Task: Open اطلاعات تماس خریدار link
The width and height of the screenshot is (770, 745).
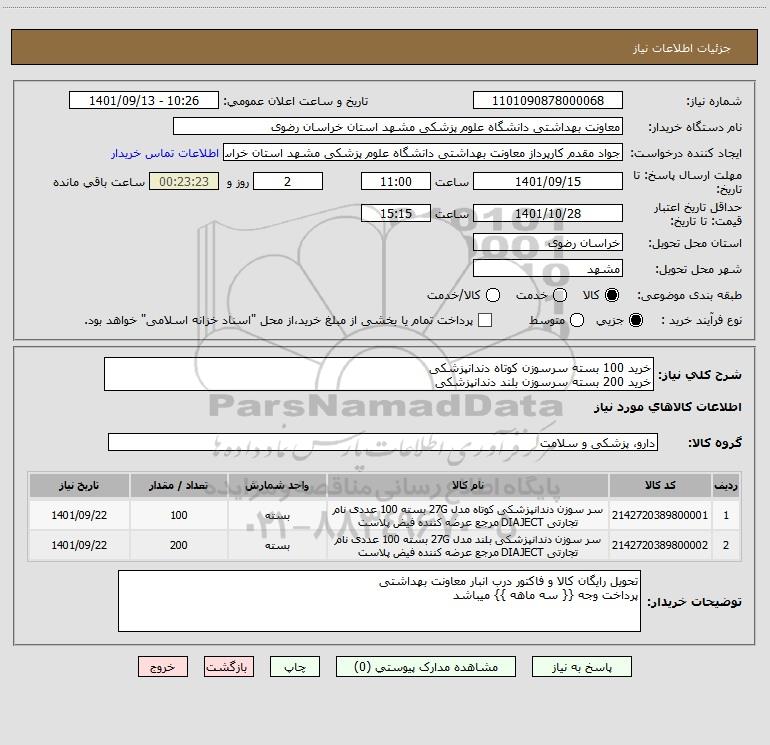Action: tap(165, 153)
